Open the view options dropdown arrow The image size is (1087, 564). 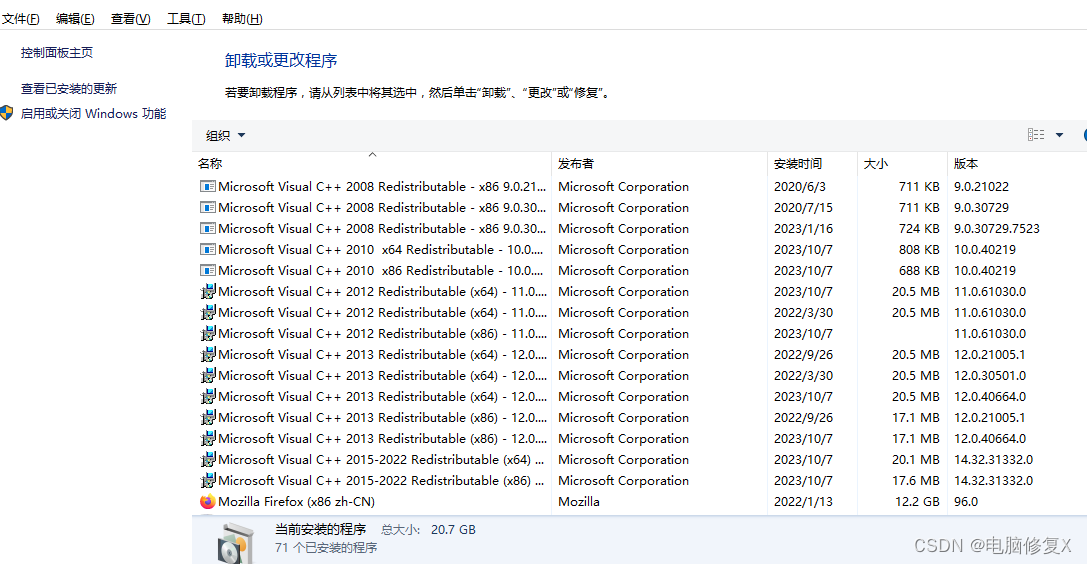tap(1059, 135)
